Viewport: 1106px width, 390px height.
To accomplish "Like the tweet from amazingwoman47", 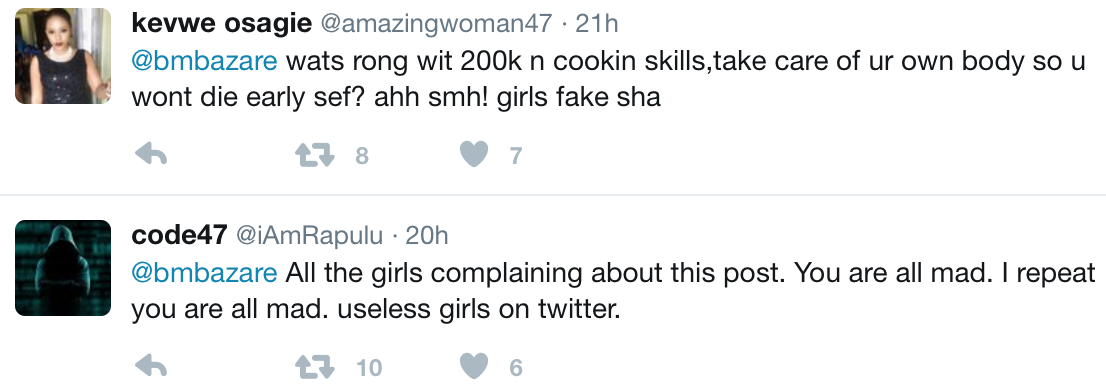I will coord(474,154).
